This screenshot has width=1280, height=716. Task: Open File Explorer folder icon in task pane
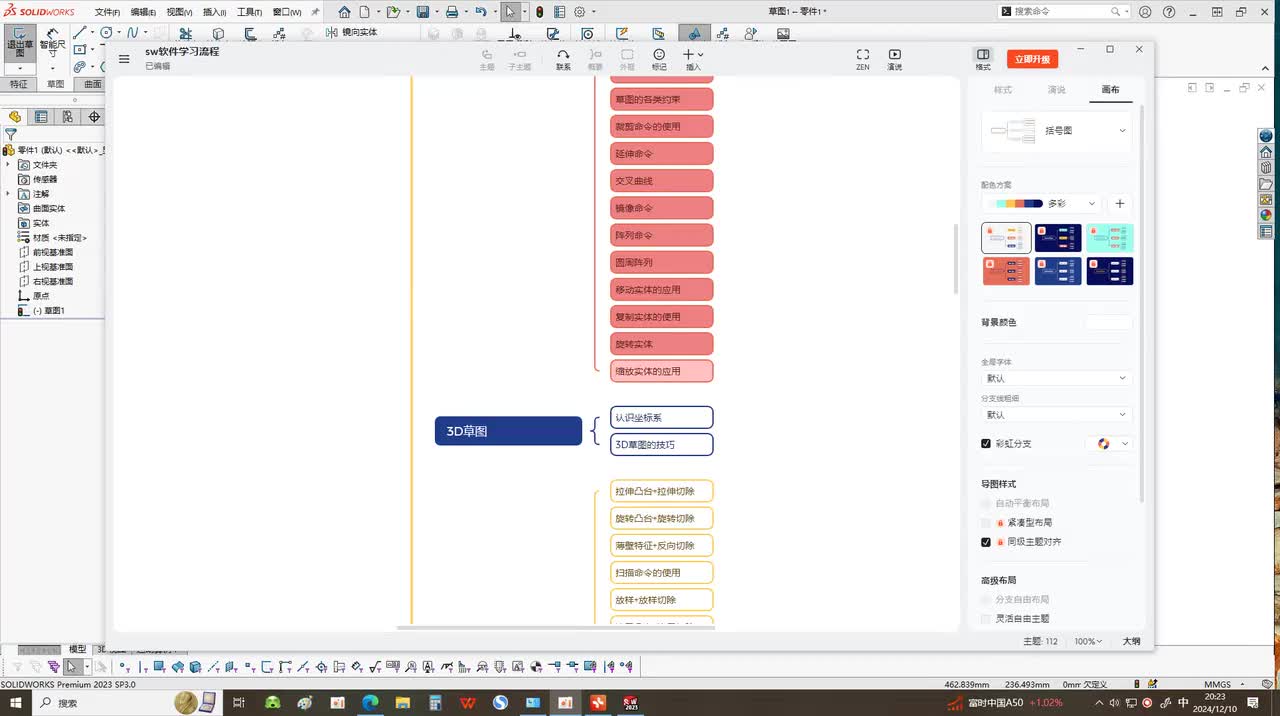[x=1266, y=184]
